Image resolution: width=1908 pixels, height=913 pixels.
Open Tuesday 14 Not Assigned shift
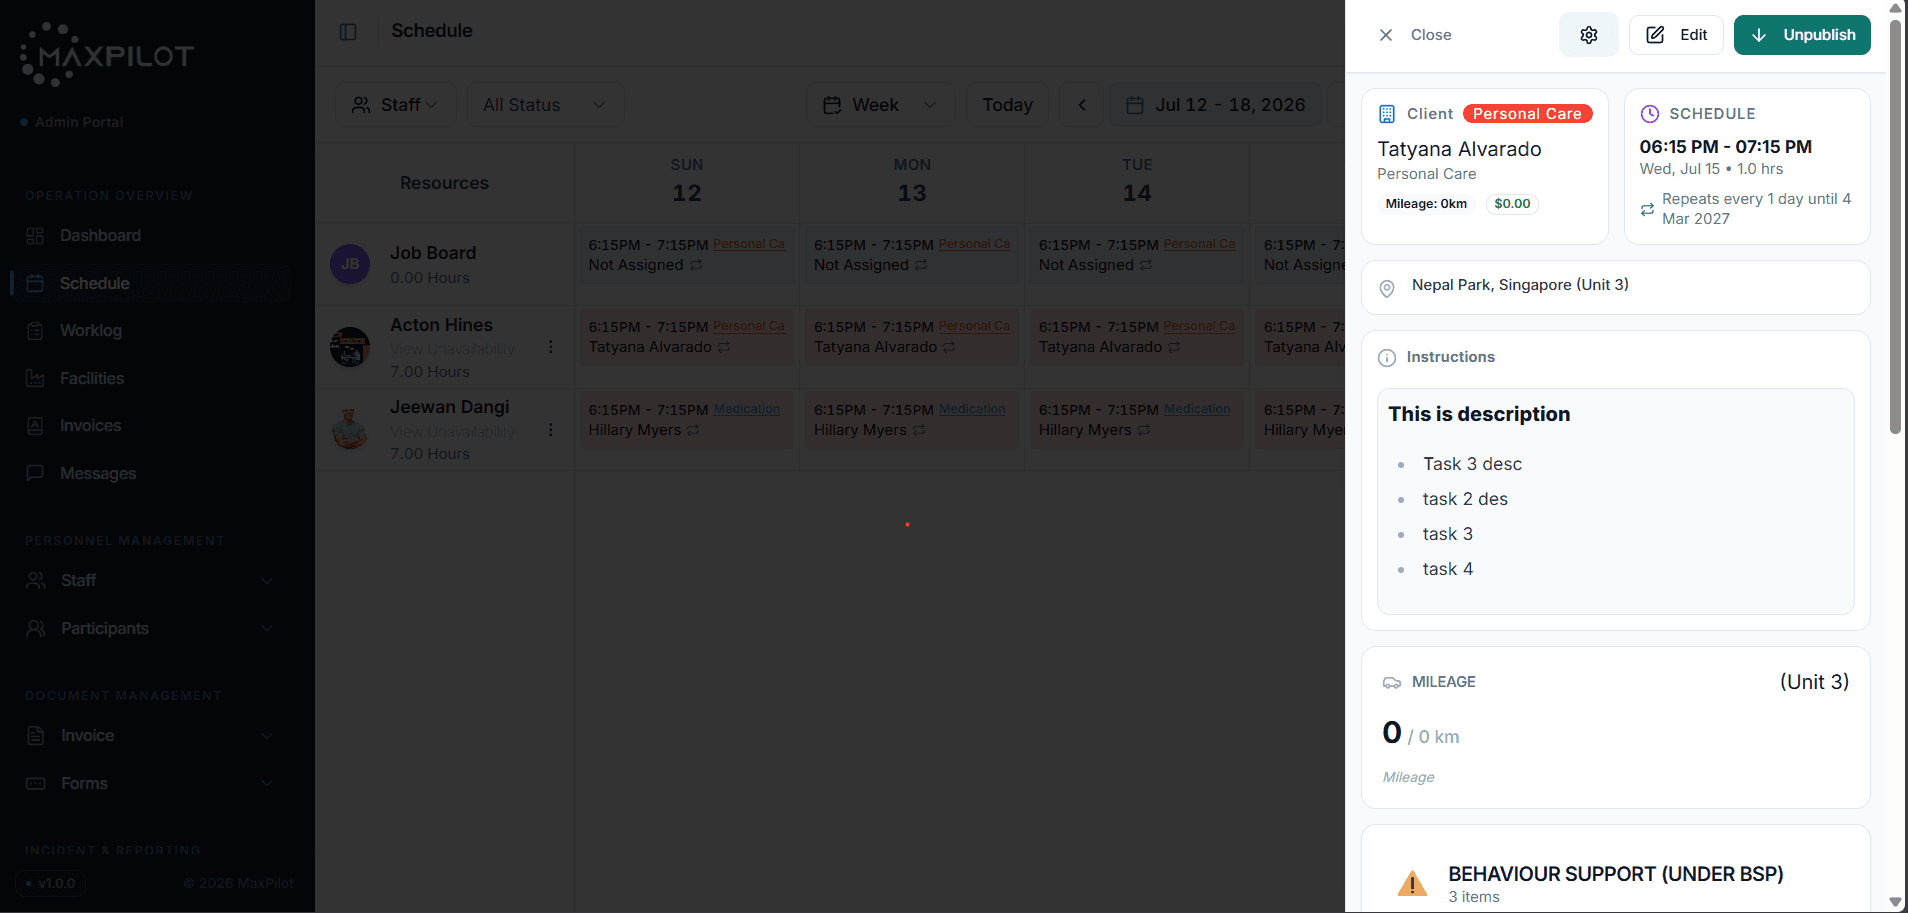pyautogui.click(x=1137, y=255)
